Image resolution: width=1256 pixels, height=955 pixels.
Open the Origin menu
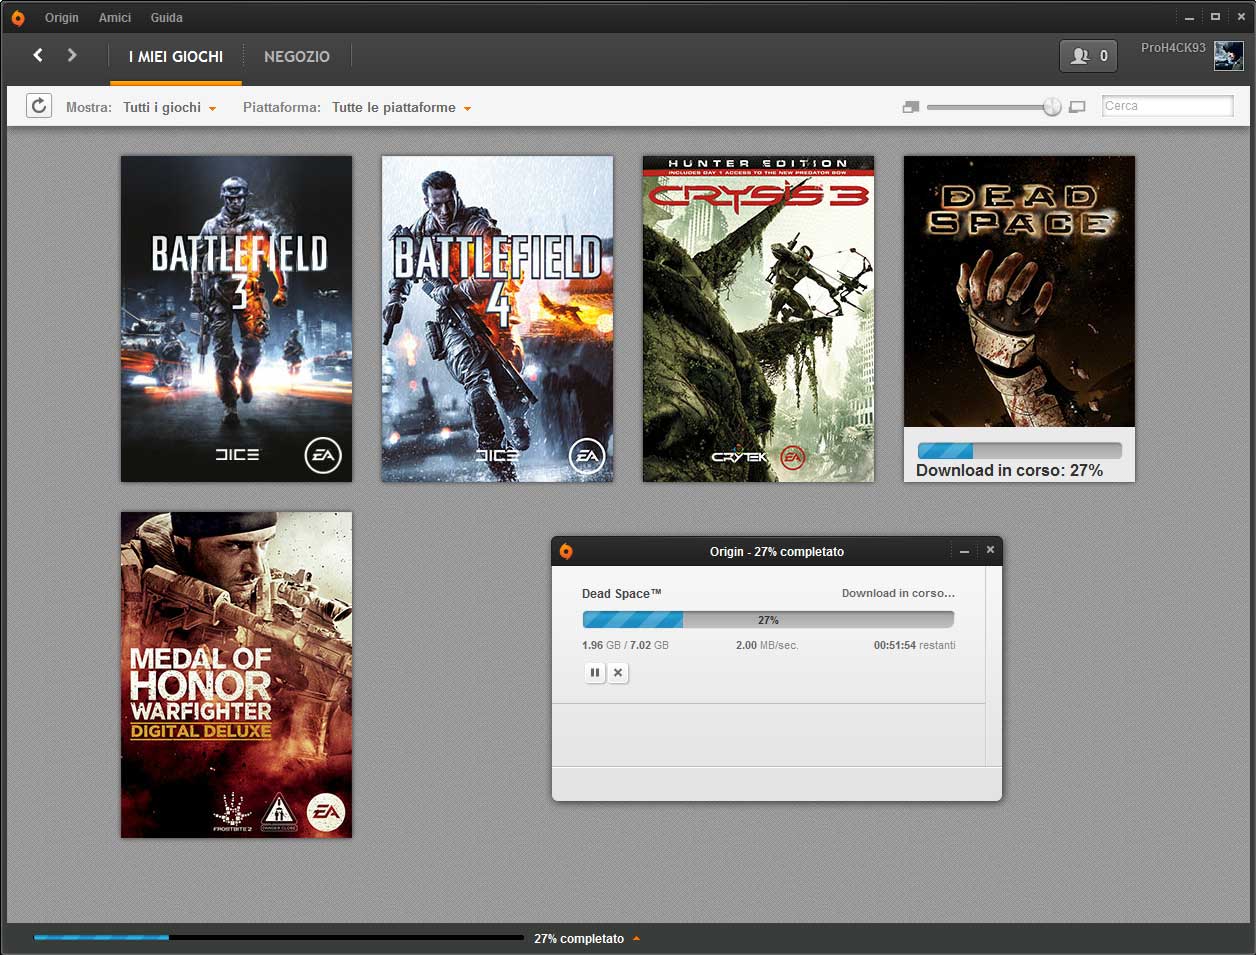point(62,18)
